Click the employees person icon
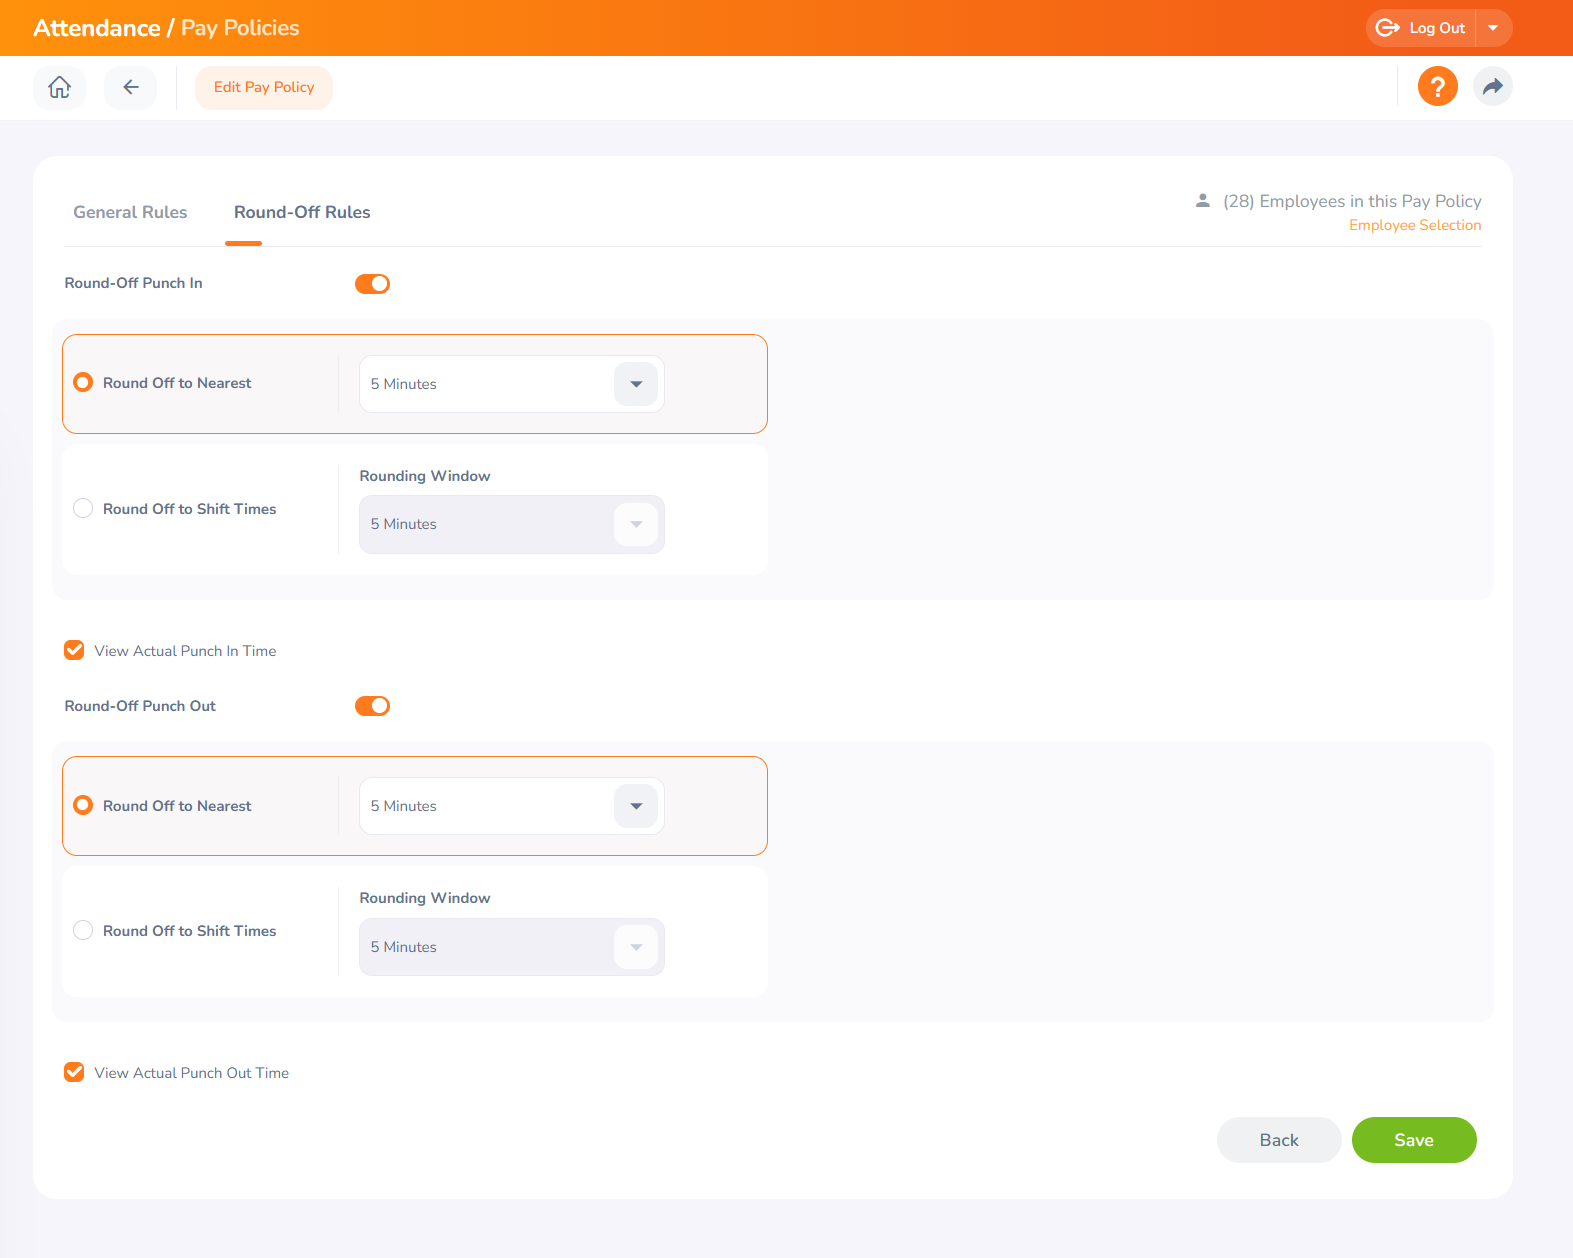 [1203, 201]
